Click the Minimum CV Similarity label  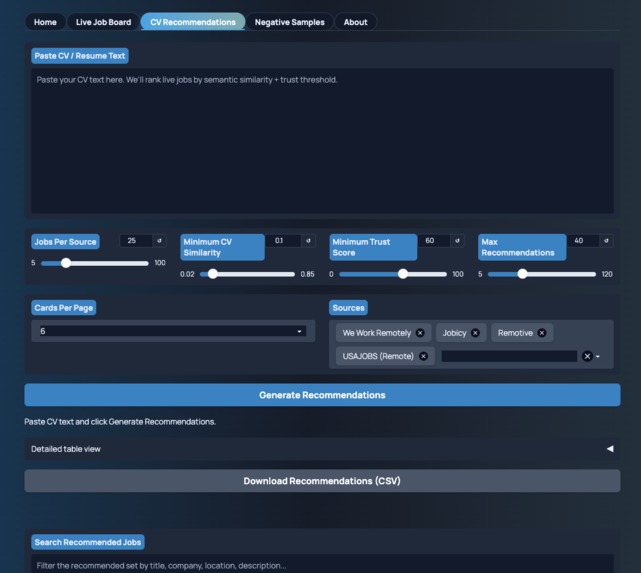(x=222, y=247)
